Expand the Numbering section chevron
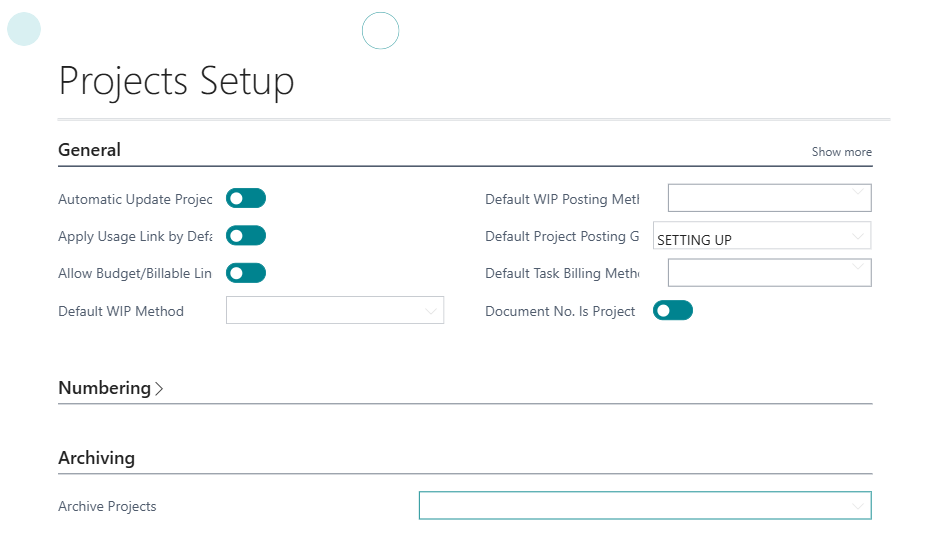Screen dimensions: 948x542 click(x=159, y=389)
